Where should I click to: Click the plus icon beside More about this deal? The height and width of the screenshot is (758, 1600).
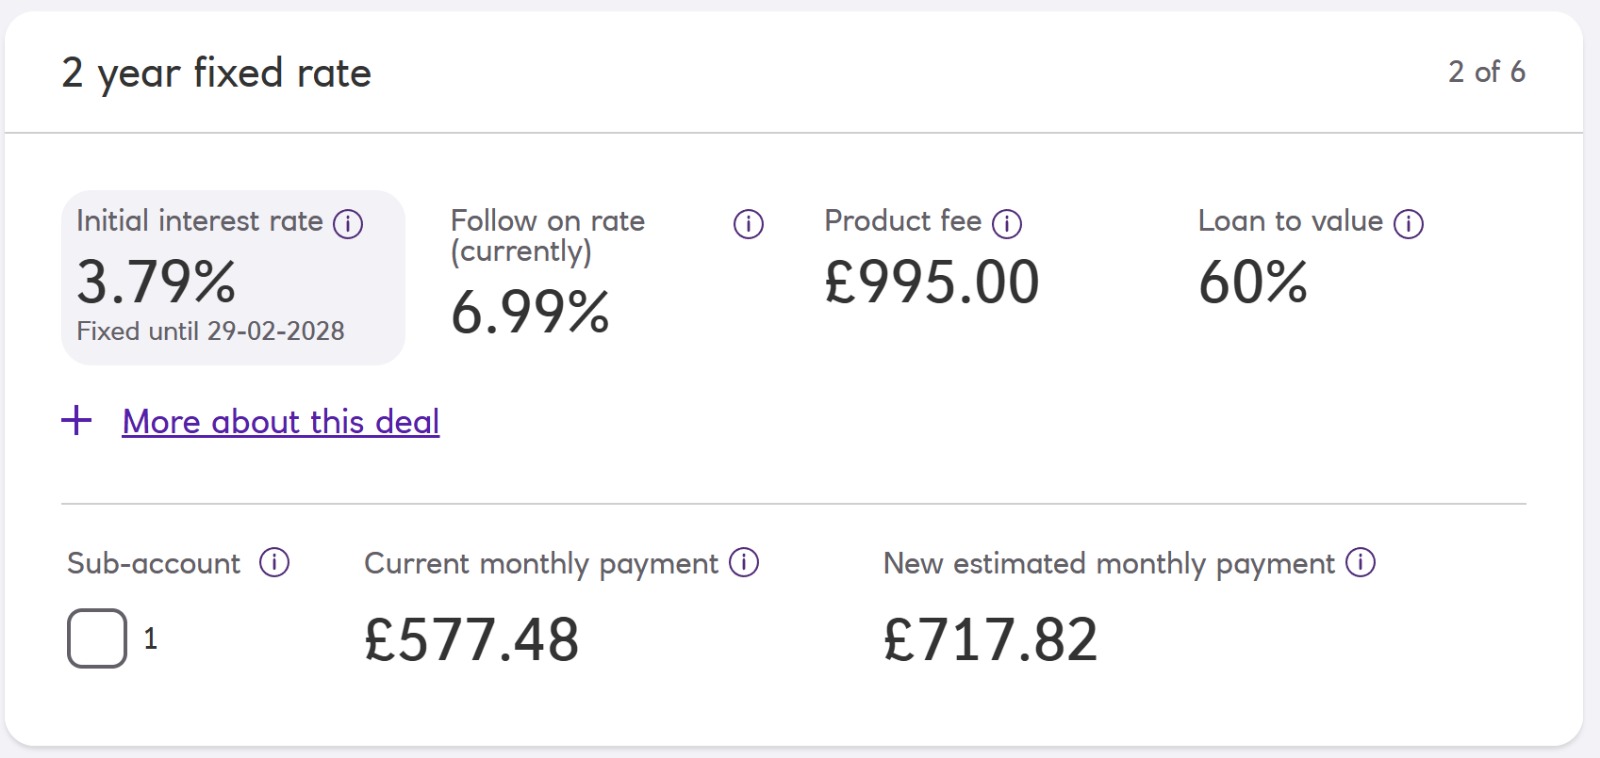point(77,421)
